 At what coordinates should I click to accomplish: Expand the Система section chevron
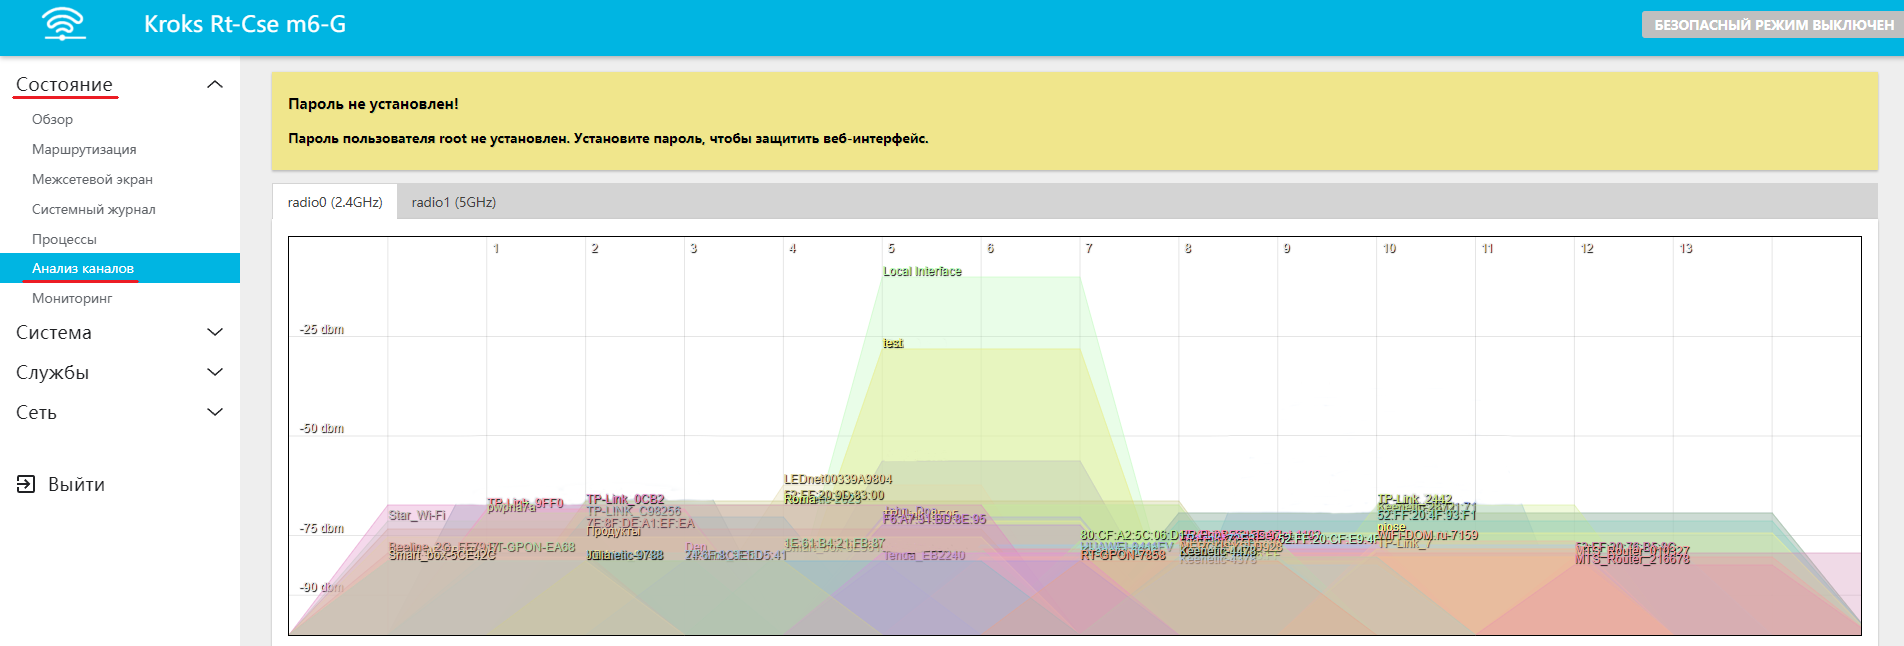[x=214, y=332]
